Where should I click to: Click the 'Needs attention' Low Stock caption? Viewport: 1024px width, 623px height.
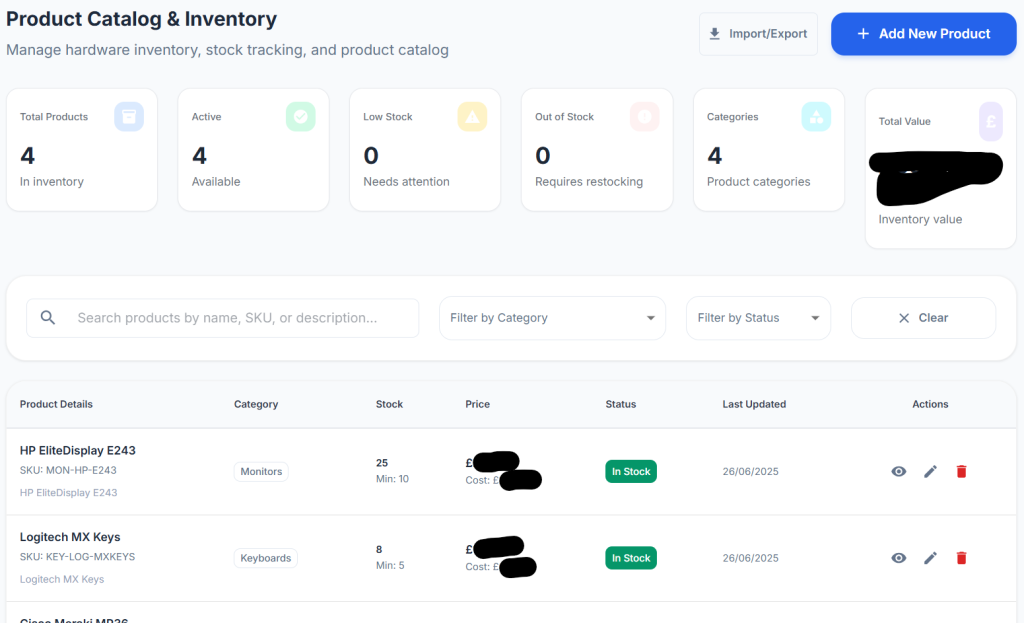(x=406, y=182)
